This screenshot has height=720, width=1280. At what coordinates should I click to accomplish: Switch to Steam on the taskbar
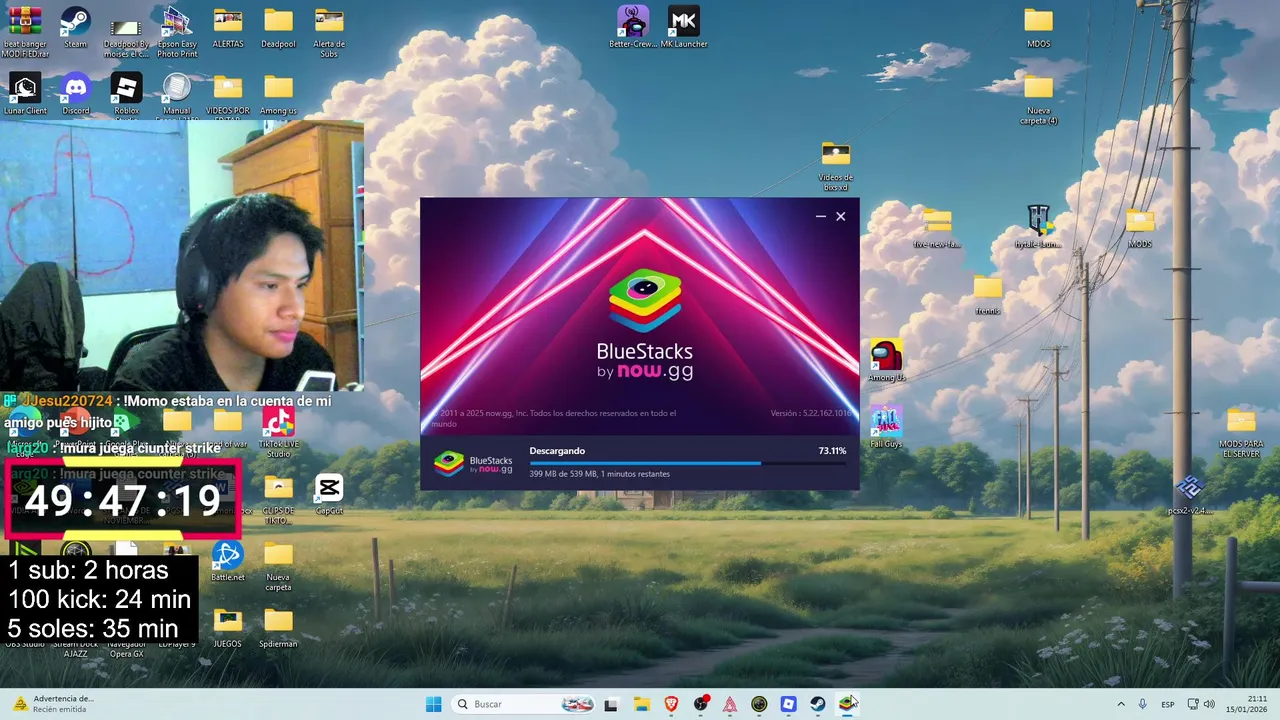pyautogui.click(x=818, y=704)
